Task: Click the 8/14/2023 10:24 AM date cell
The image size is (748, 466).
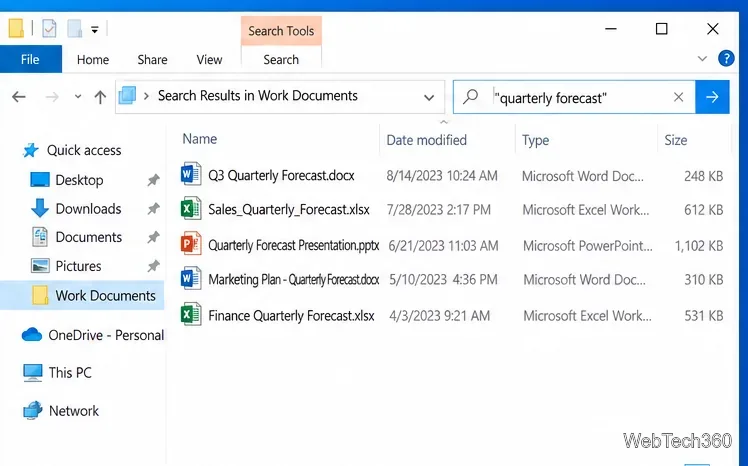Action: pos(442,176)
